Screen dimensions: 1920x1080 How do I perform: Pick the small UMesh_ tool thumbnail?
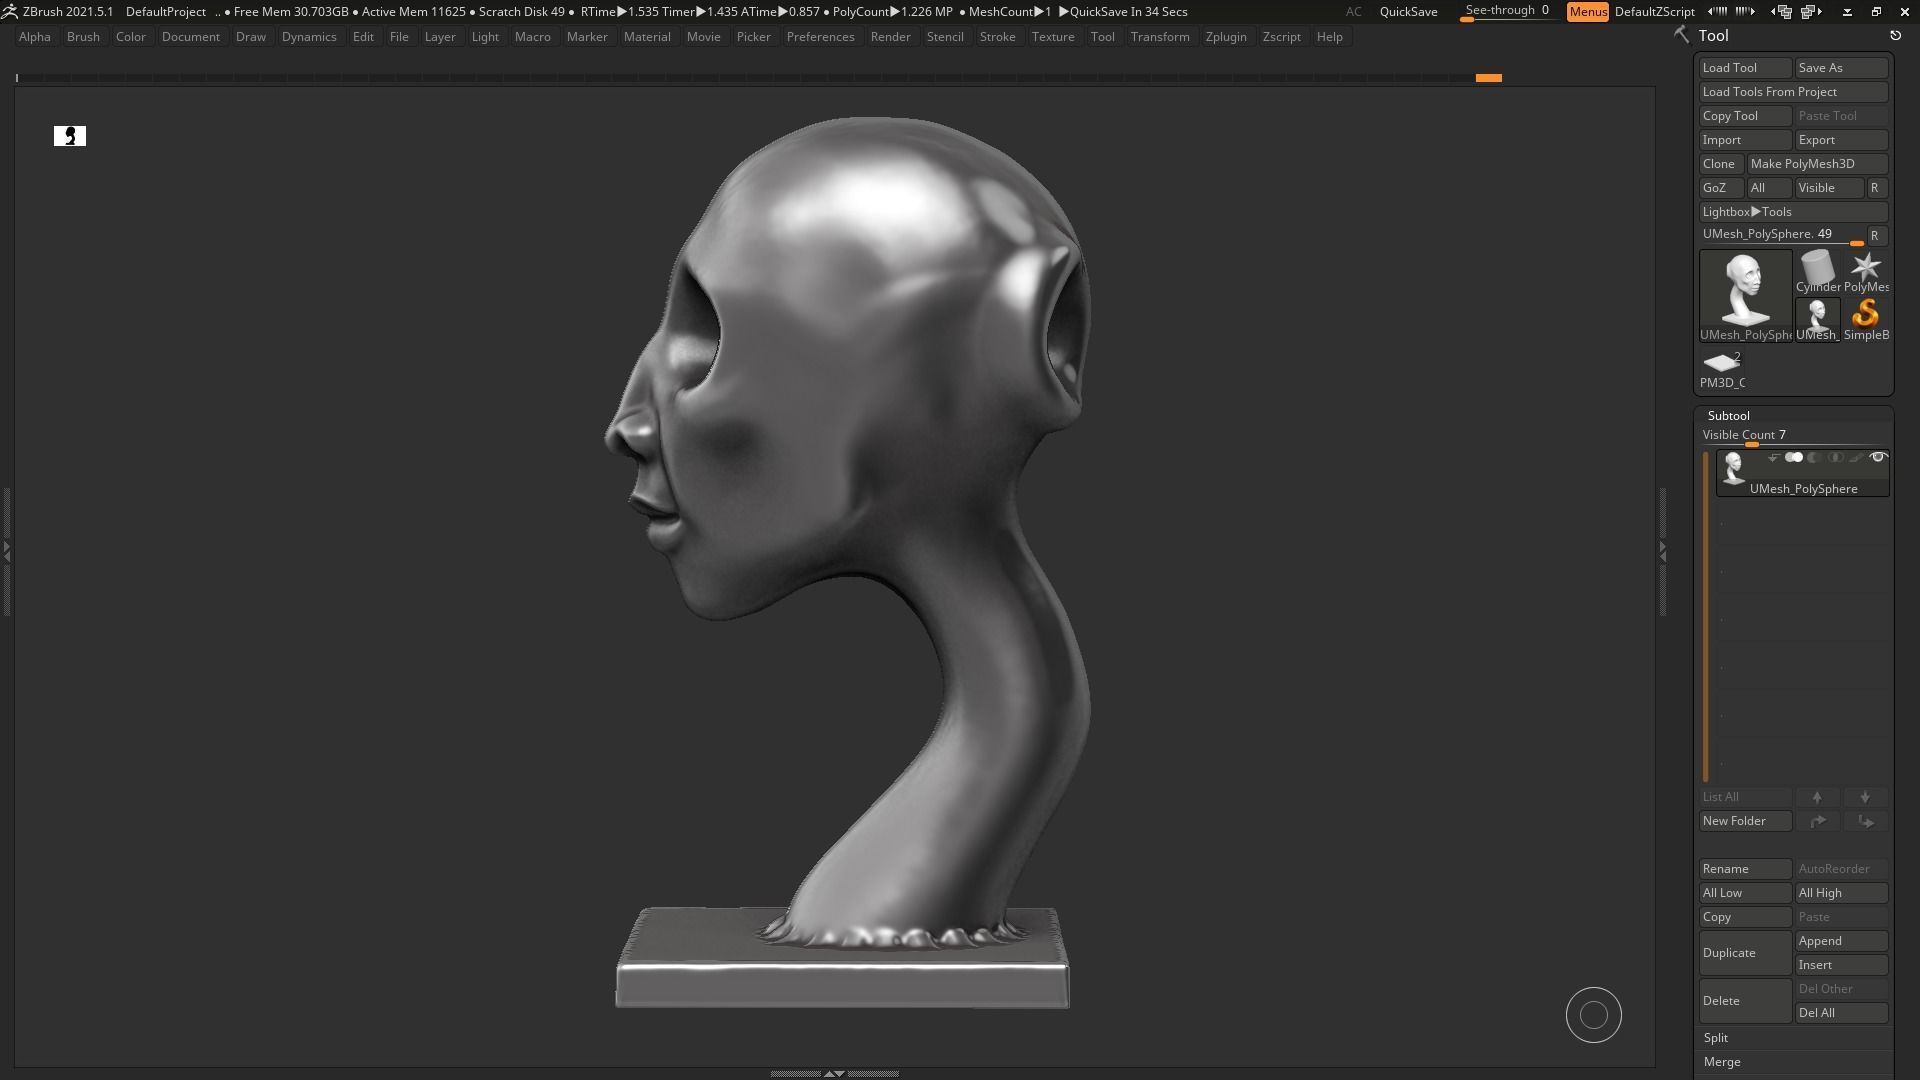click(x=1817, y=319)
